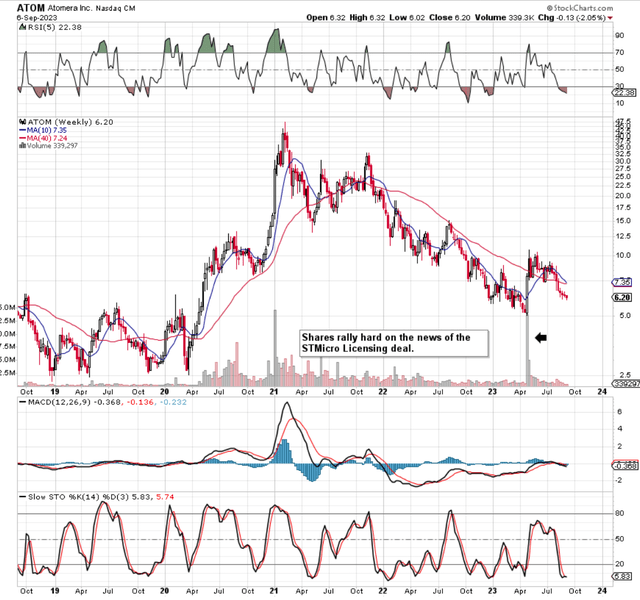Image resolution: width=640 pixels, height=600 pixels.
Task: Click the 12.5 price axis label
Action: 623,236
